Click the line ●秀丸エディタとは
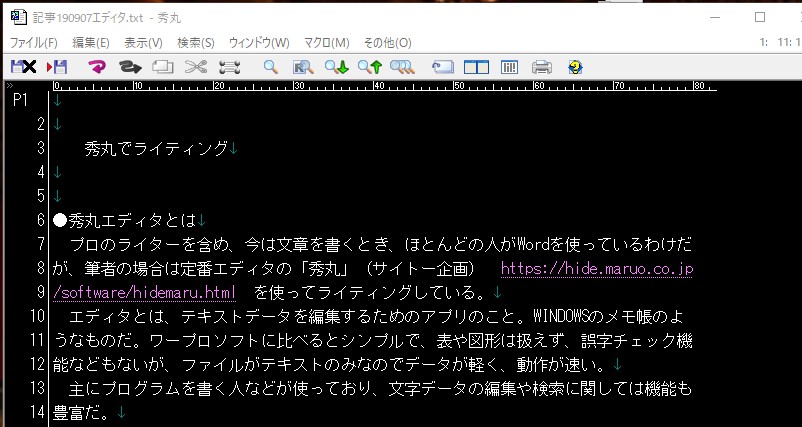802x427 pixels. coord(124,220)
